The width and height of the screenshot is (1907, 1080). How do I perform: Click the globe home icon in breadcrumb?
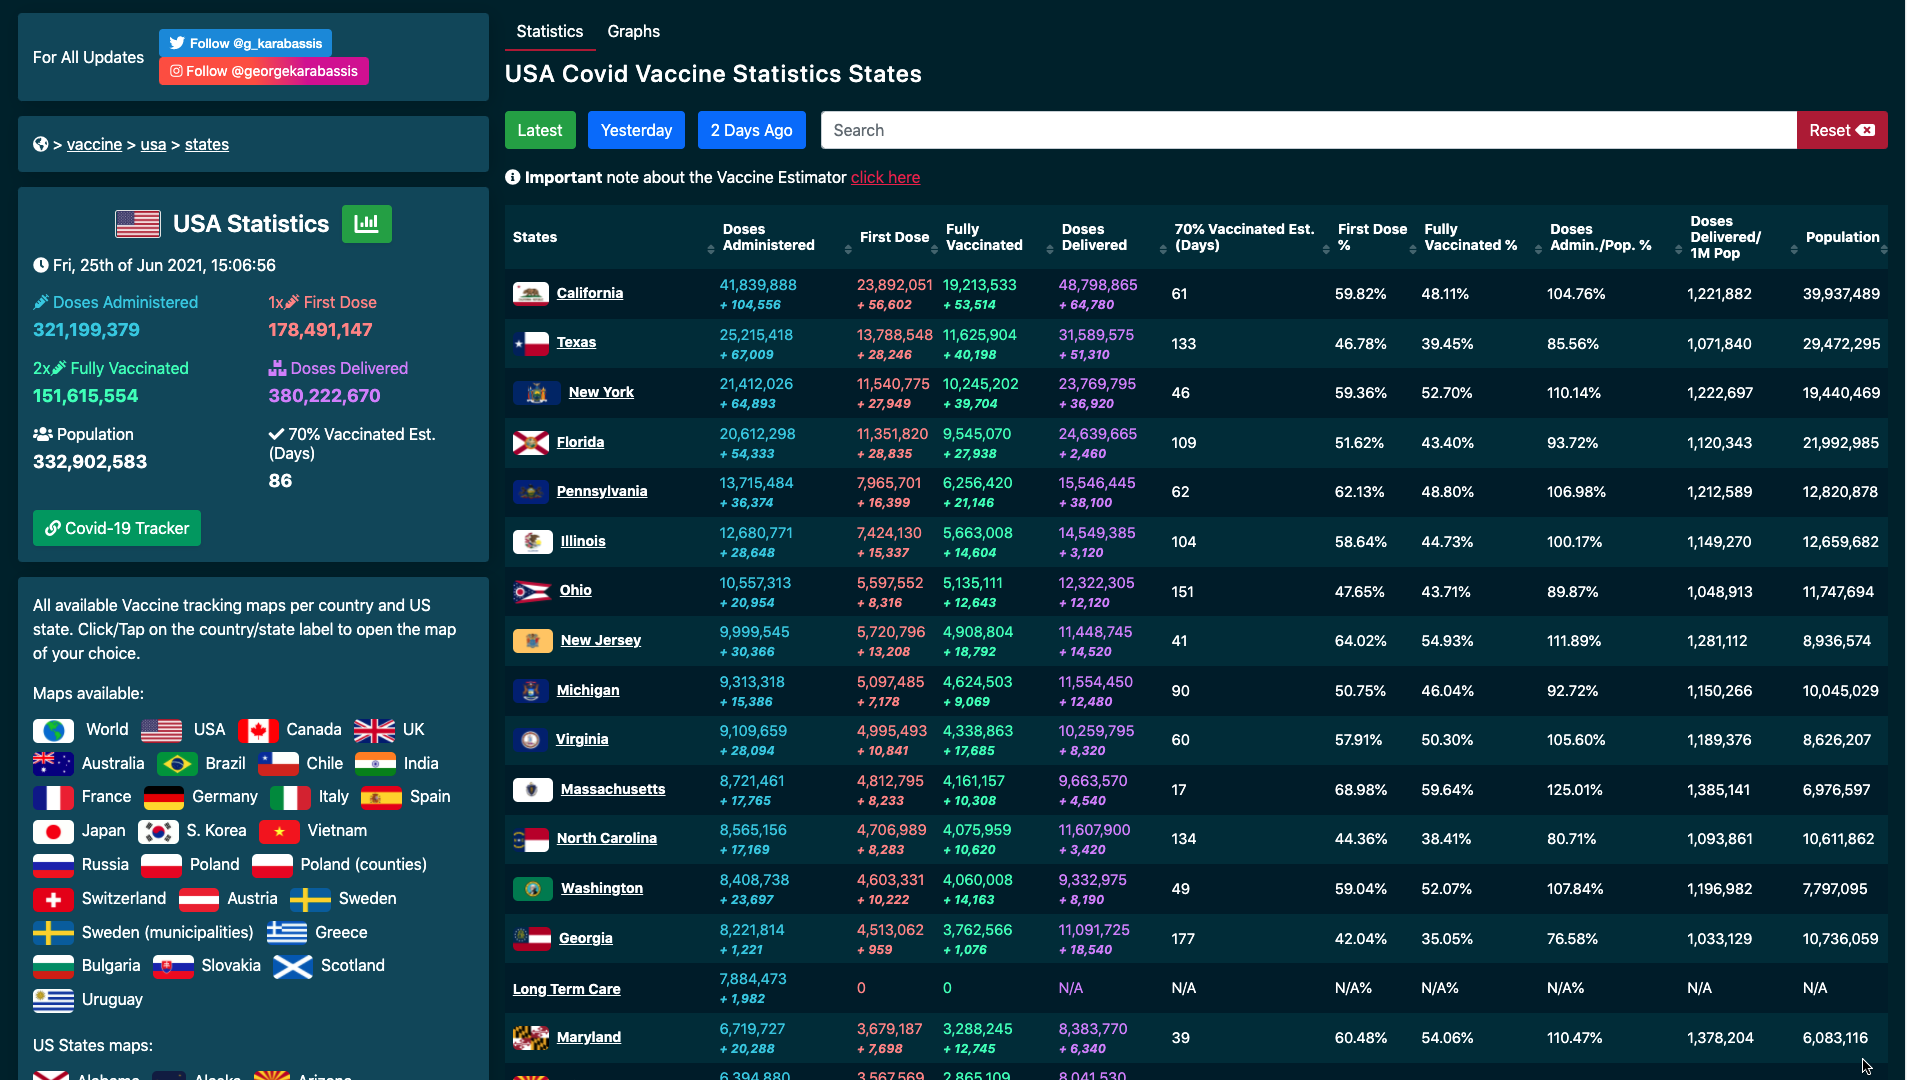click(x=41, y=144)
